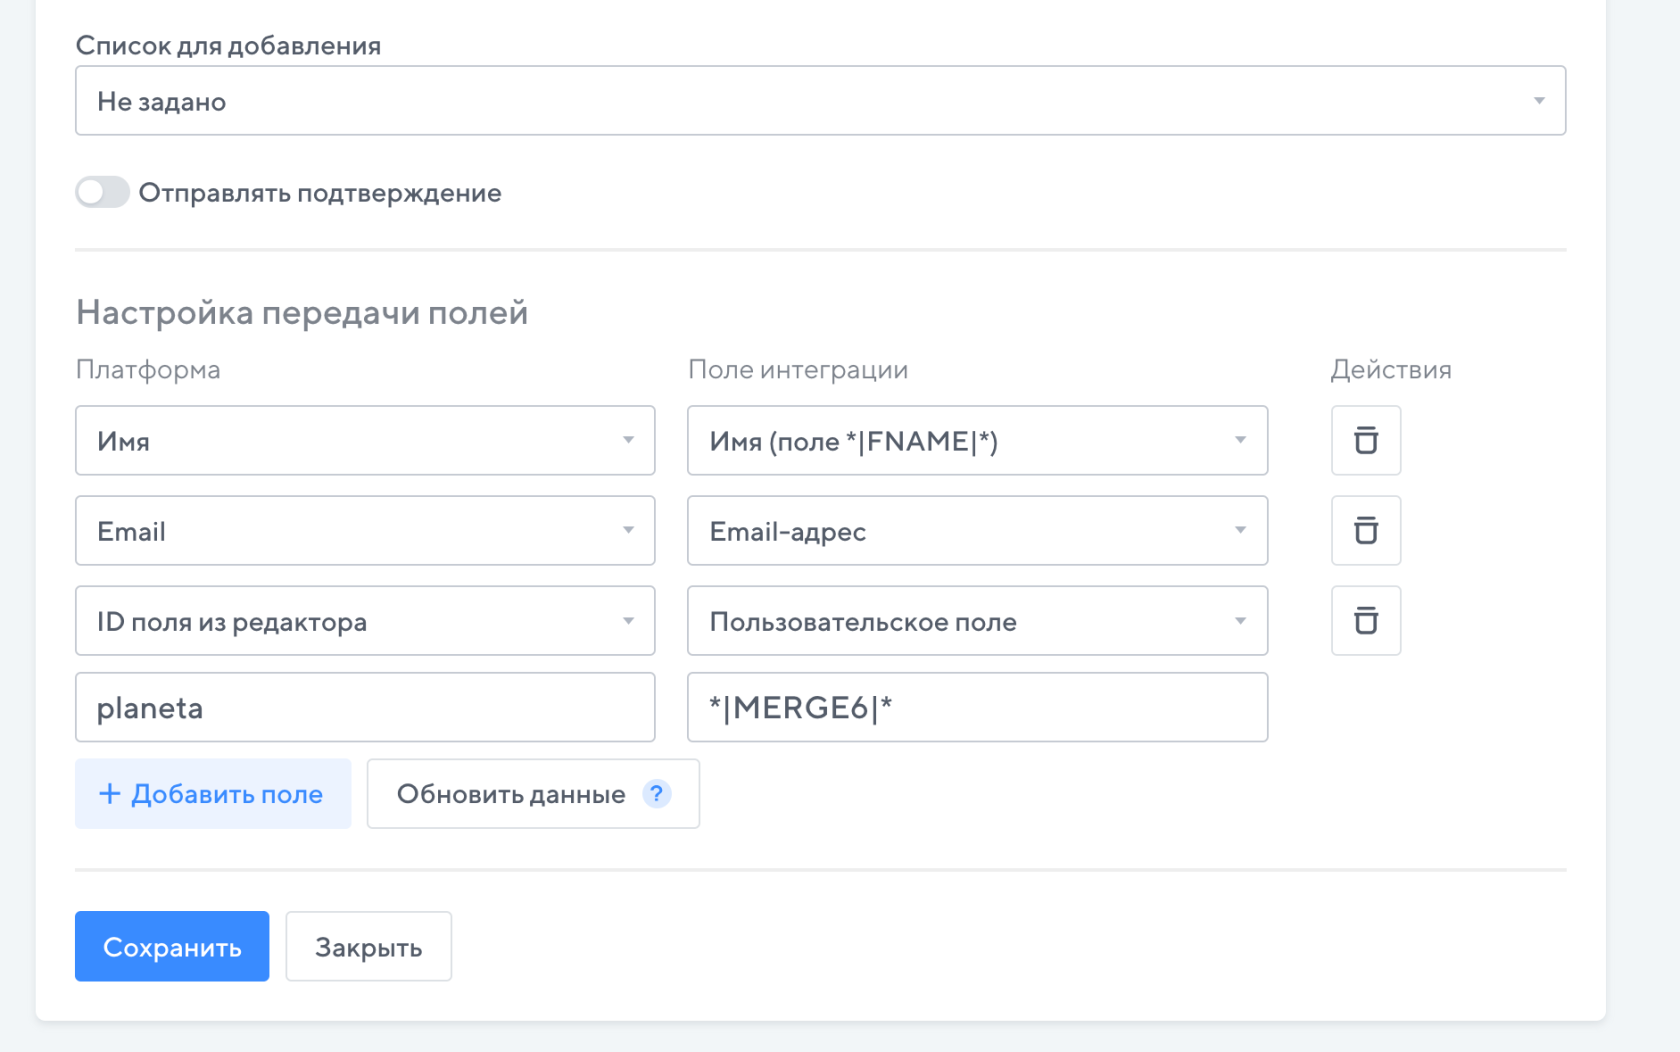This screenshot has height=1052, width=1680.
Task: Click the plus icon in Добавить поле
Action: click(x=109, y=794)
